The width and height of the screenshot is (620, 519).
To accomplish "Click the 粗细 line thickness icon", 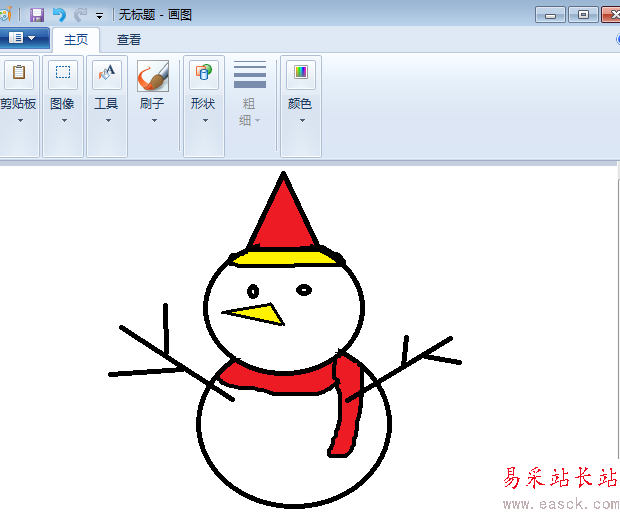I will [250, 74].
